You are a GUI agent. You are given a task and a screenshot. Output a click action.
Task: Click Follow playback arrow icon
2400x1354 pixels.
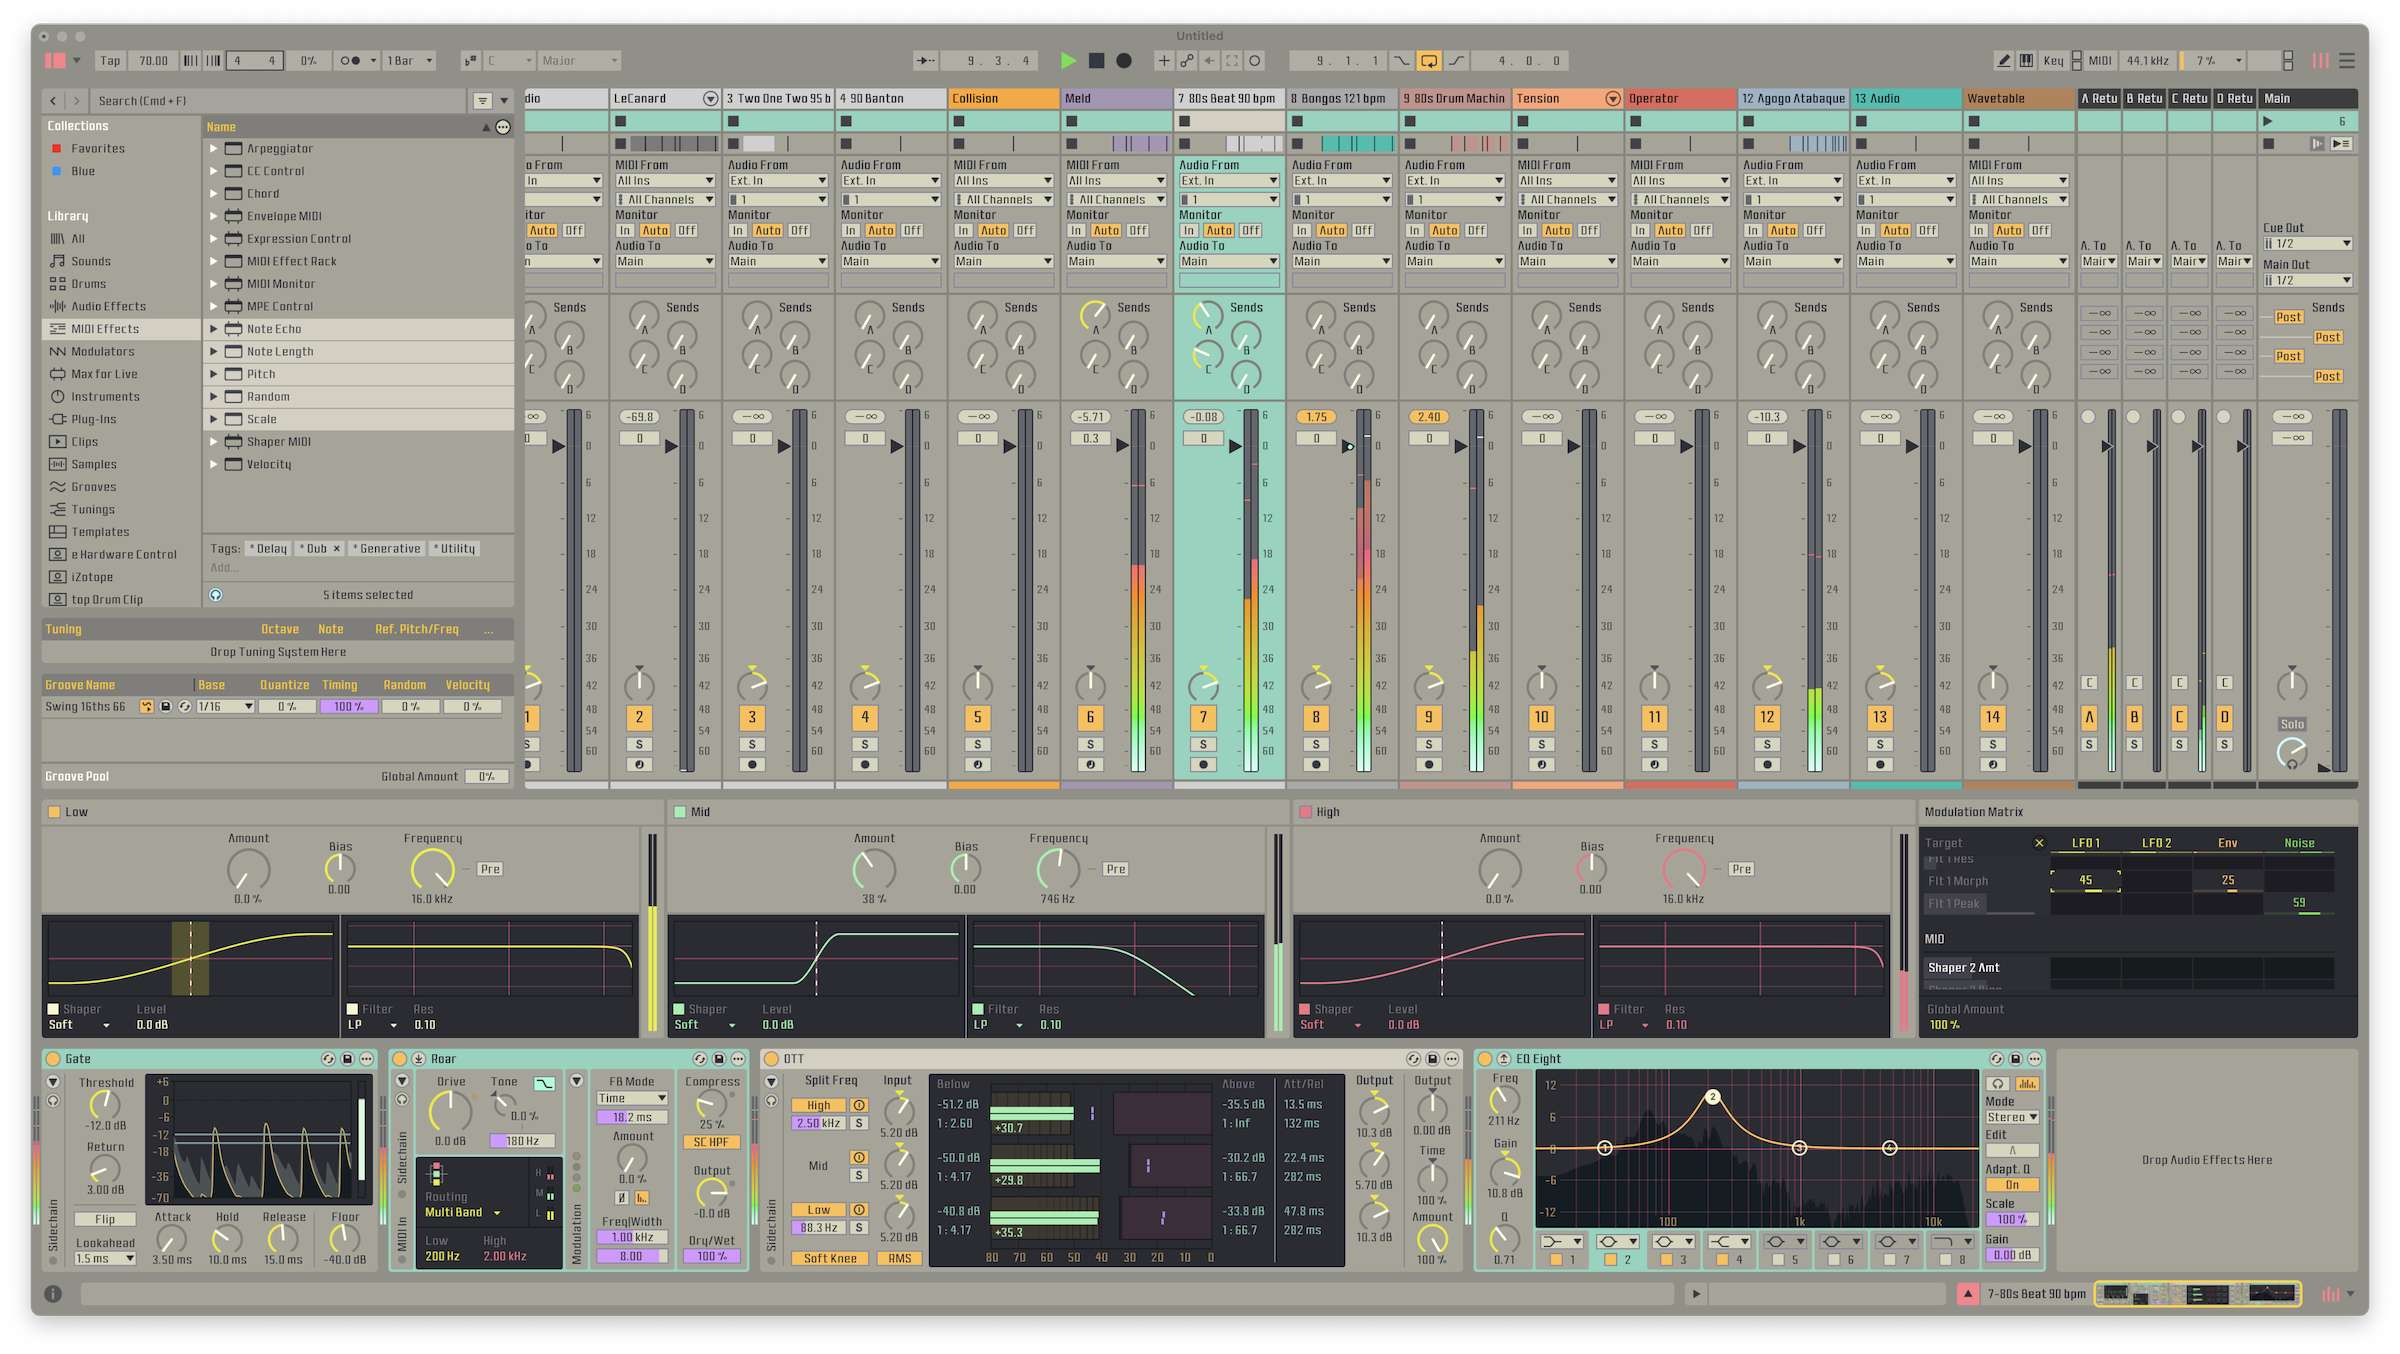point(926,61)
